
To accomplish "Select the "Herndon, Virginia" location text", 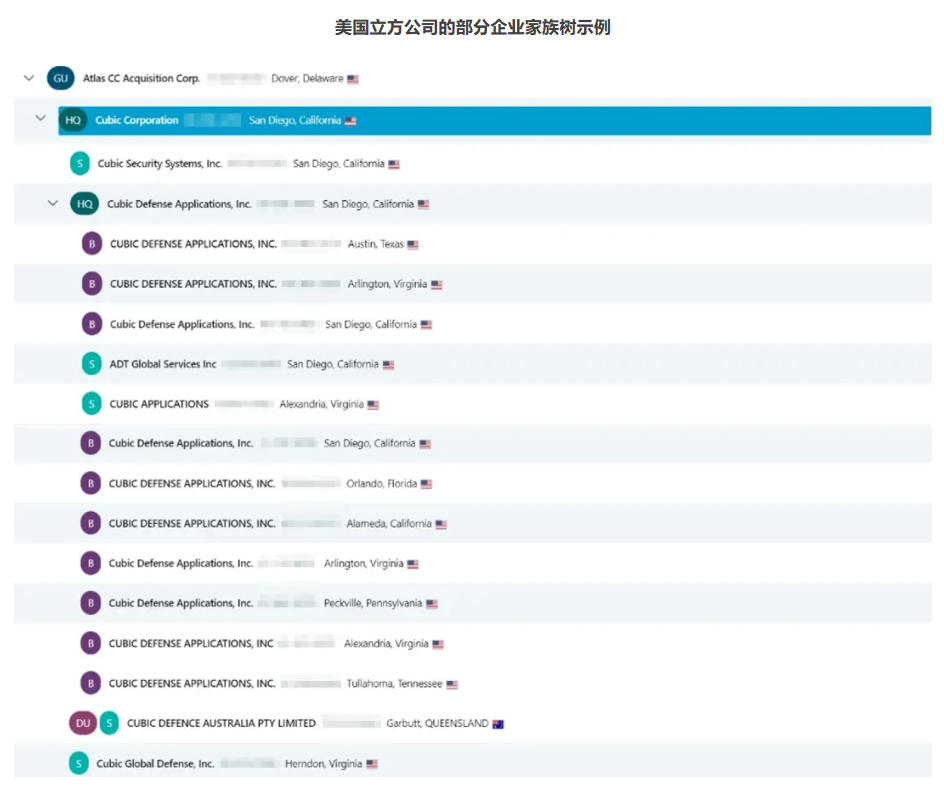I will point(324,763).
